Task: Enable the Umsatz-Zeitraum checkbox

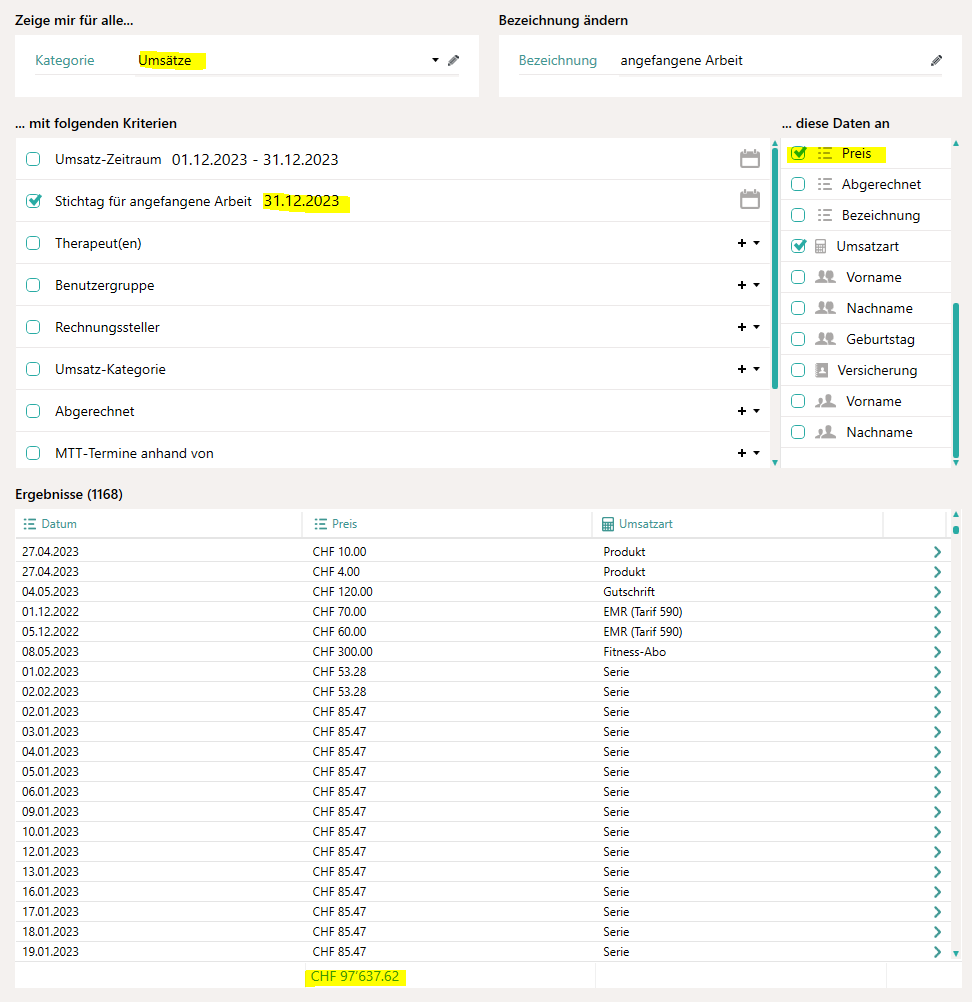Action: point(33,159)
